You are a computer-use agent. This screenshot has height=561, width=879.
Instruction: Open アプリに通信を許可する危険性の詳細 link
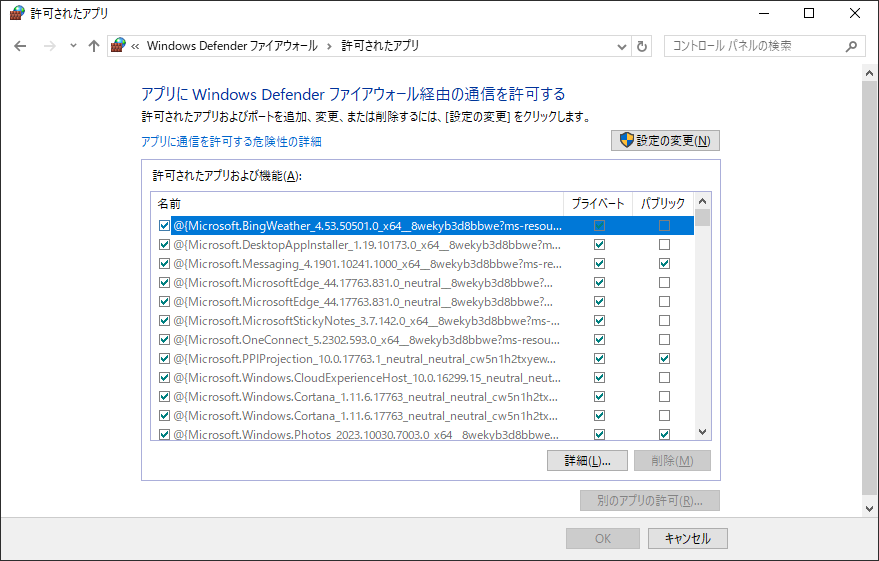click(231, 141)
